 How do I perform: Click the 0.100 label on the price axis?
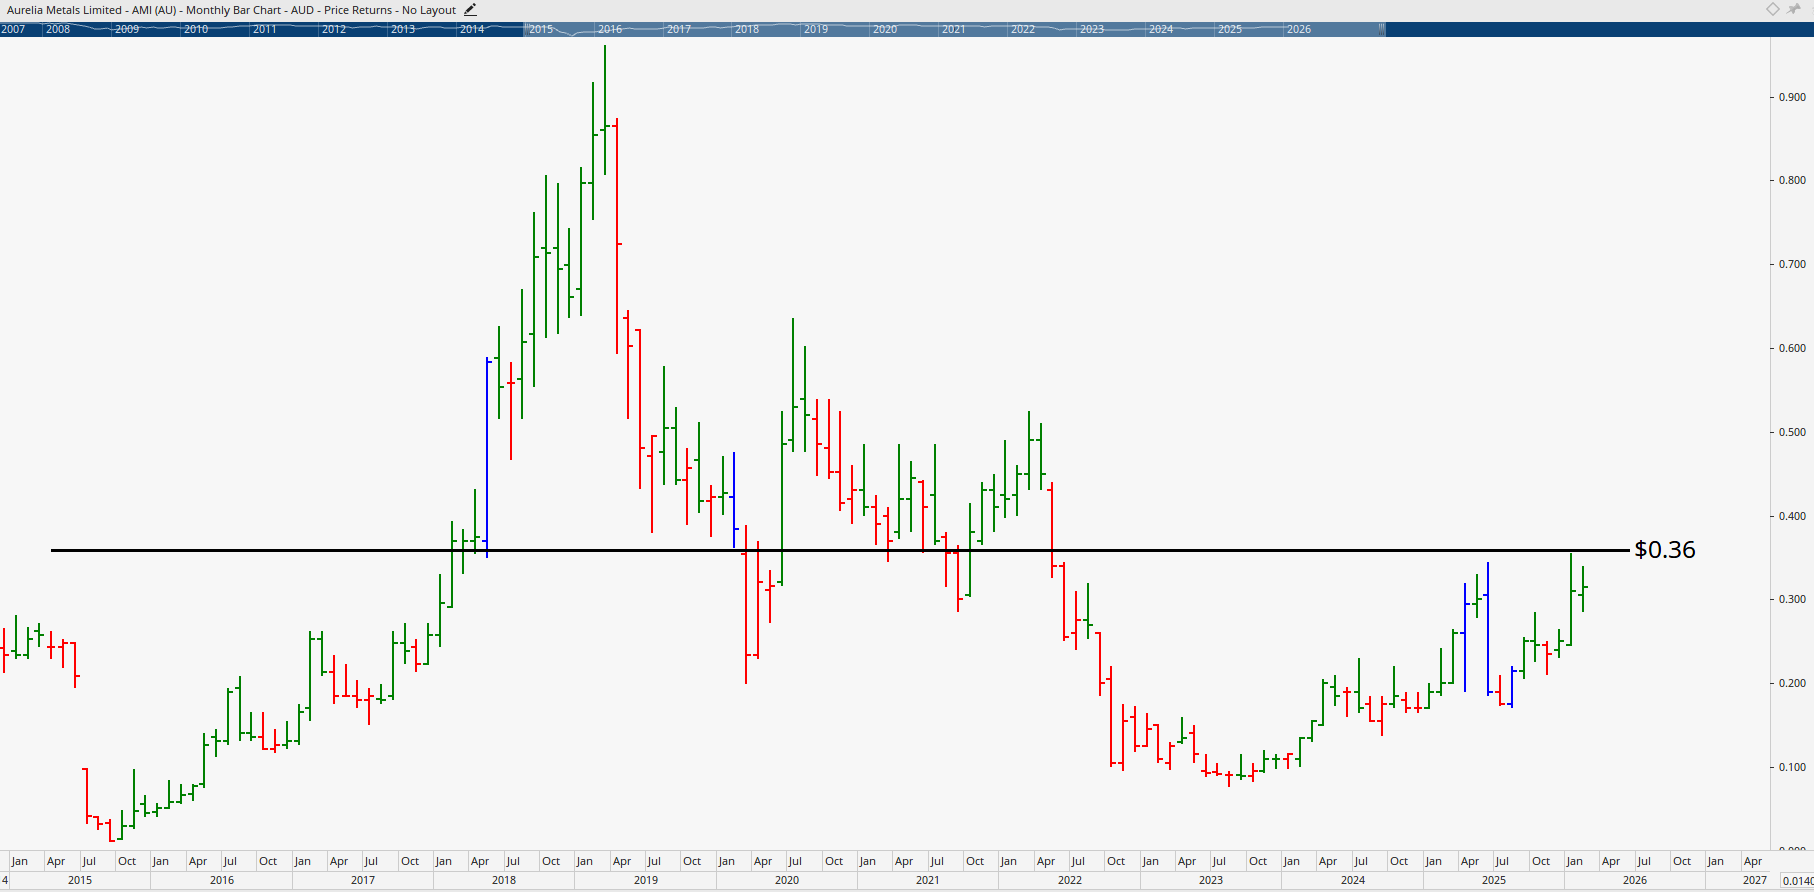(1791, 767)
